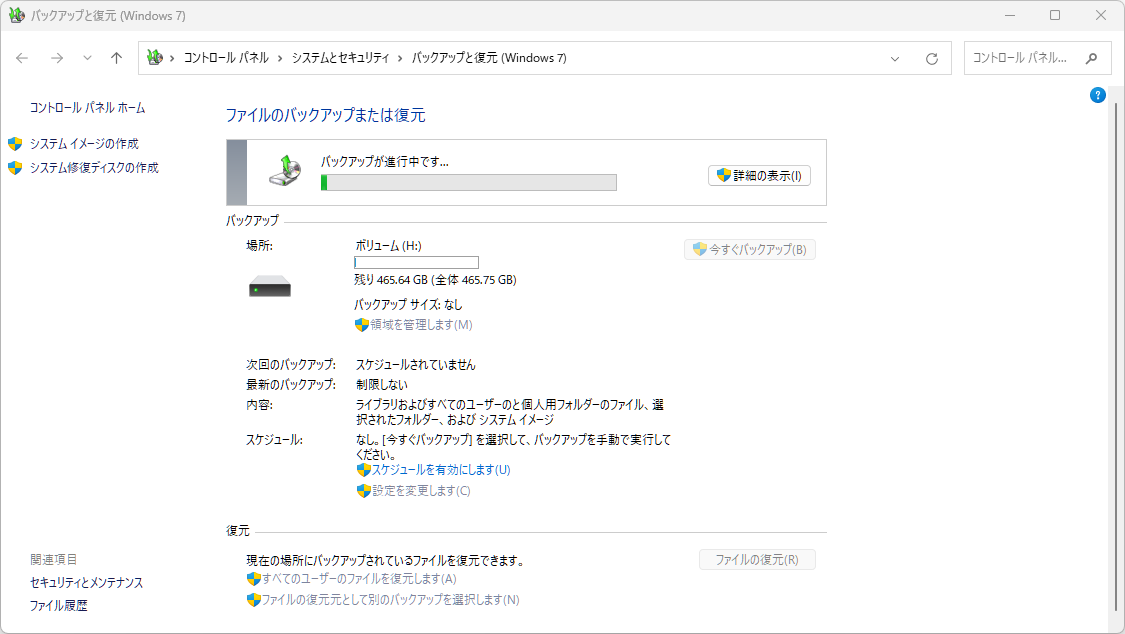Go back with the back arrow

(x=22, y=58)
